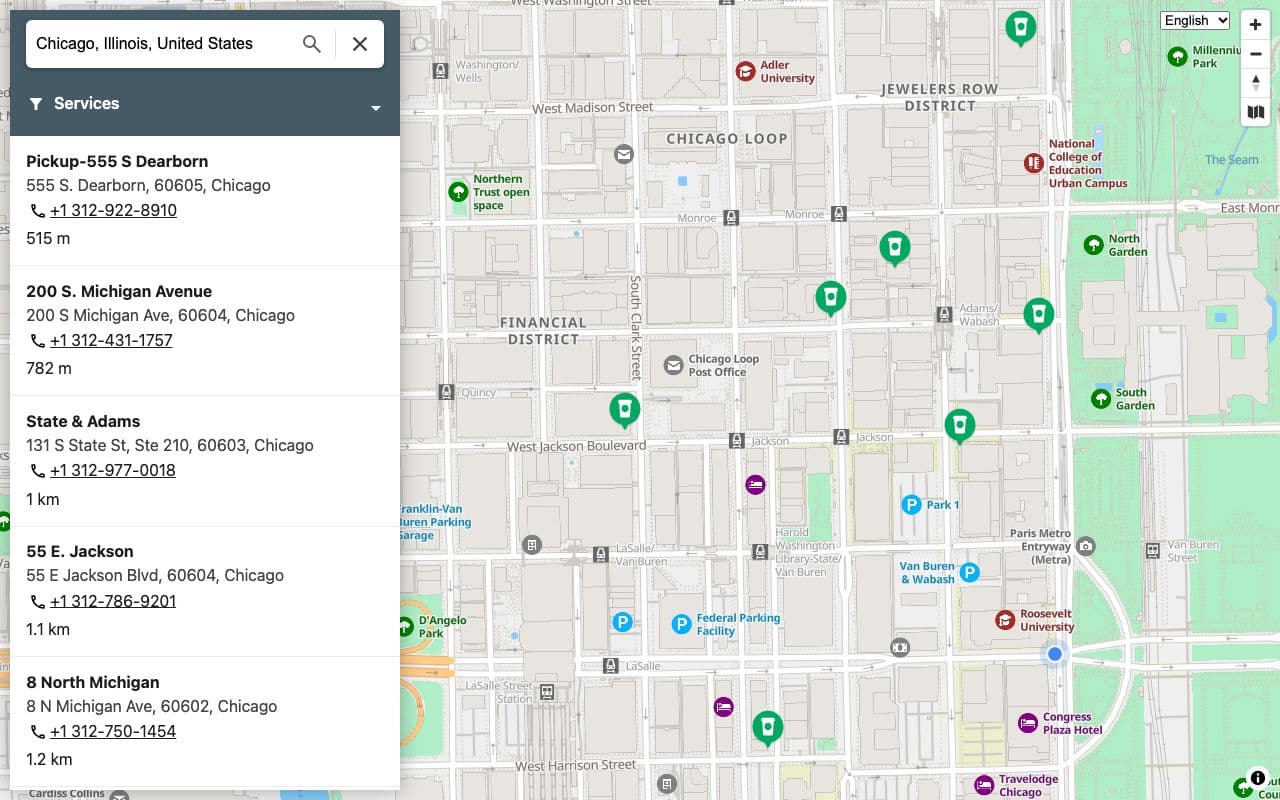
Task: Click Chicago Loop Post Office icon
Action: tap(674, 366)
